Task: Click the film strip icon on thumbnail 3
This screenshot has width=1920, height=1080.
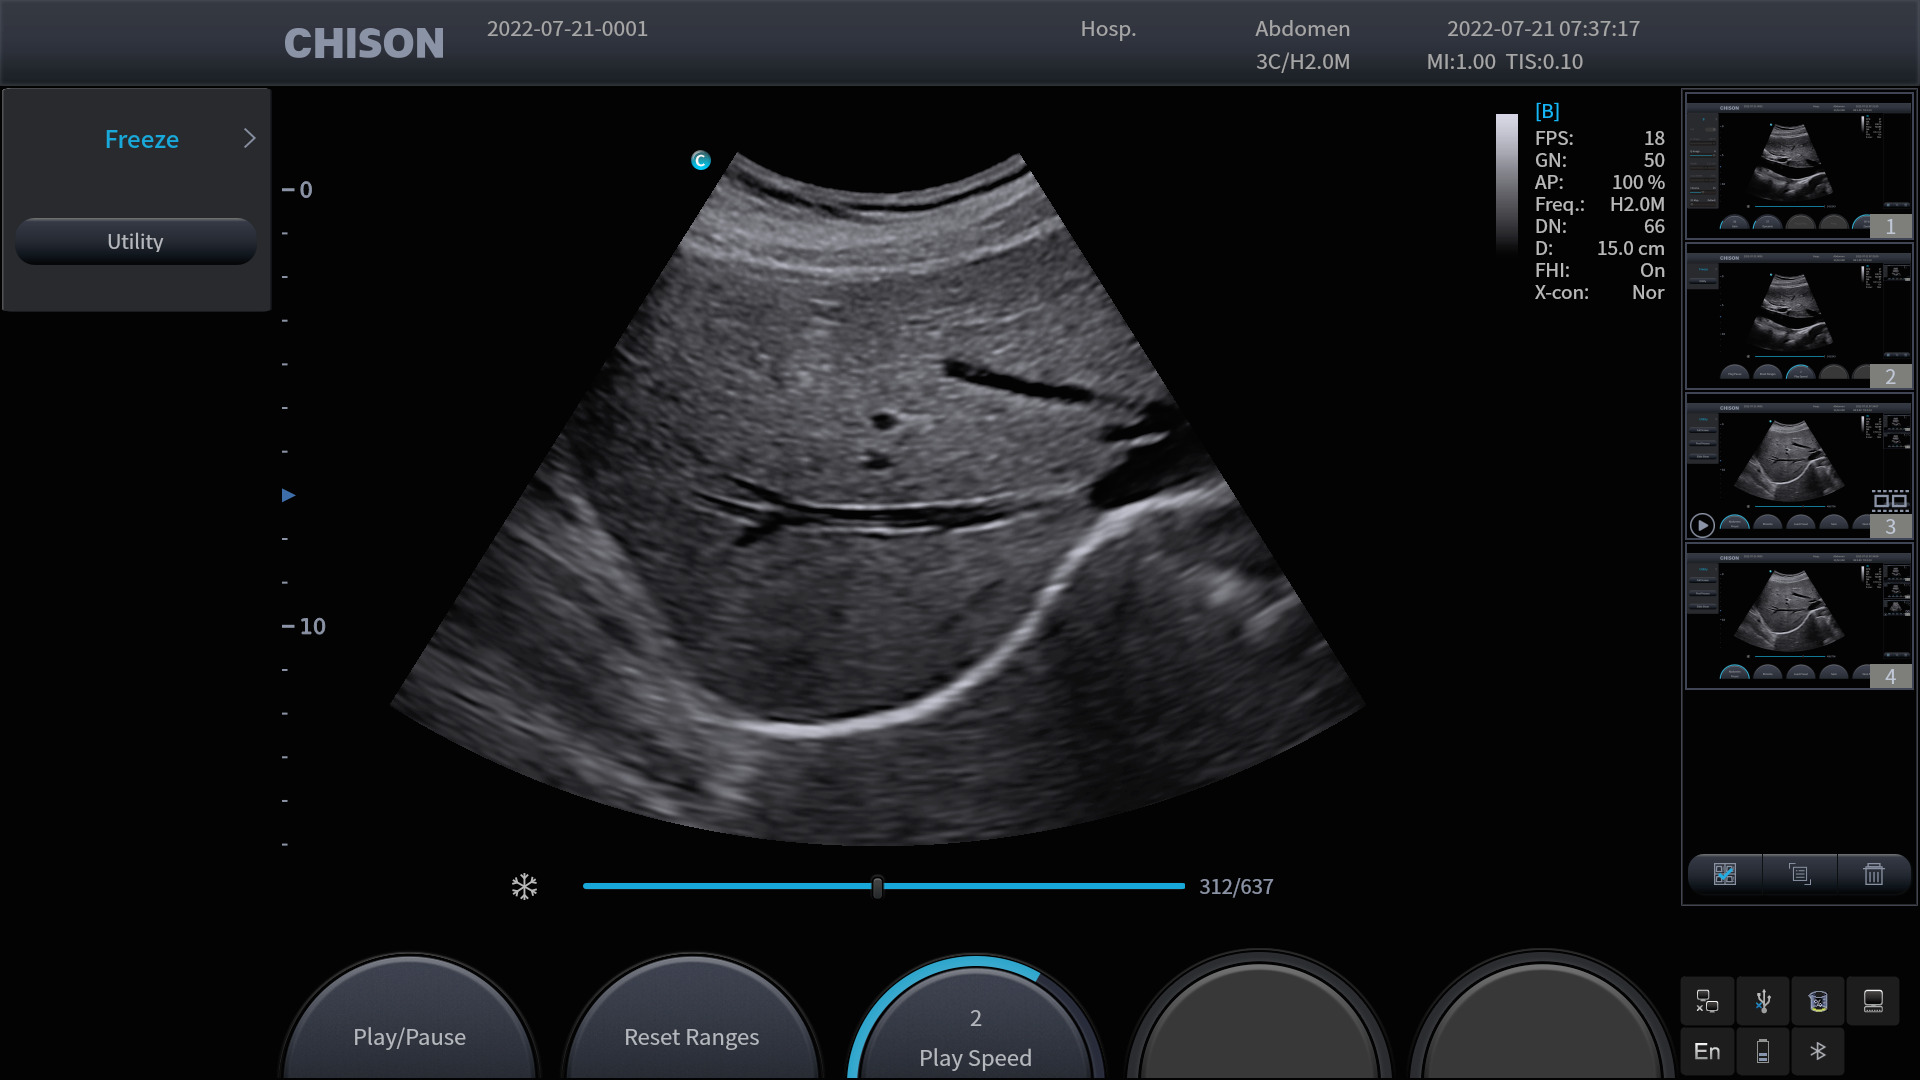Action: tap(1889, 501)
